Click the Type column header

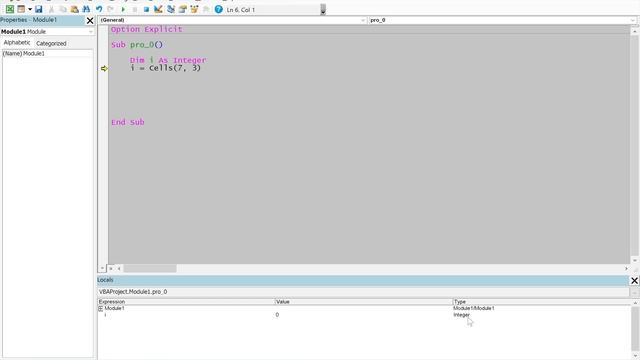[542, 302]
